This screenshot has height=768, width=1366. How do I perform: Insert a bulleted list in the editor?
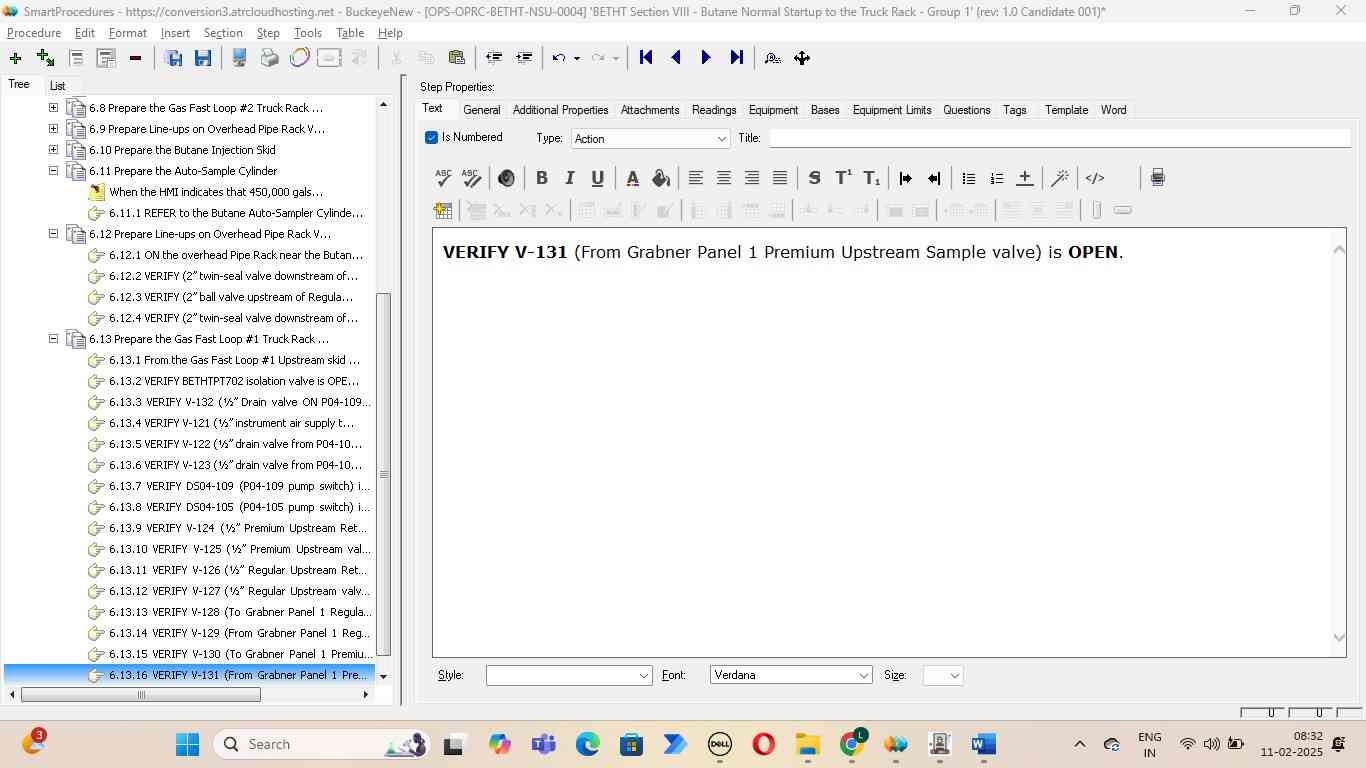tap(968, 178)
